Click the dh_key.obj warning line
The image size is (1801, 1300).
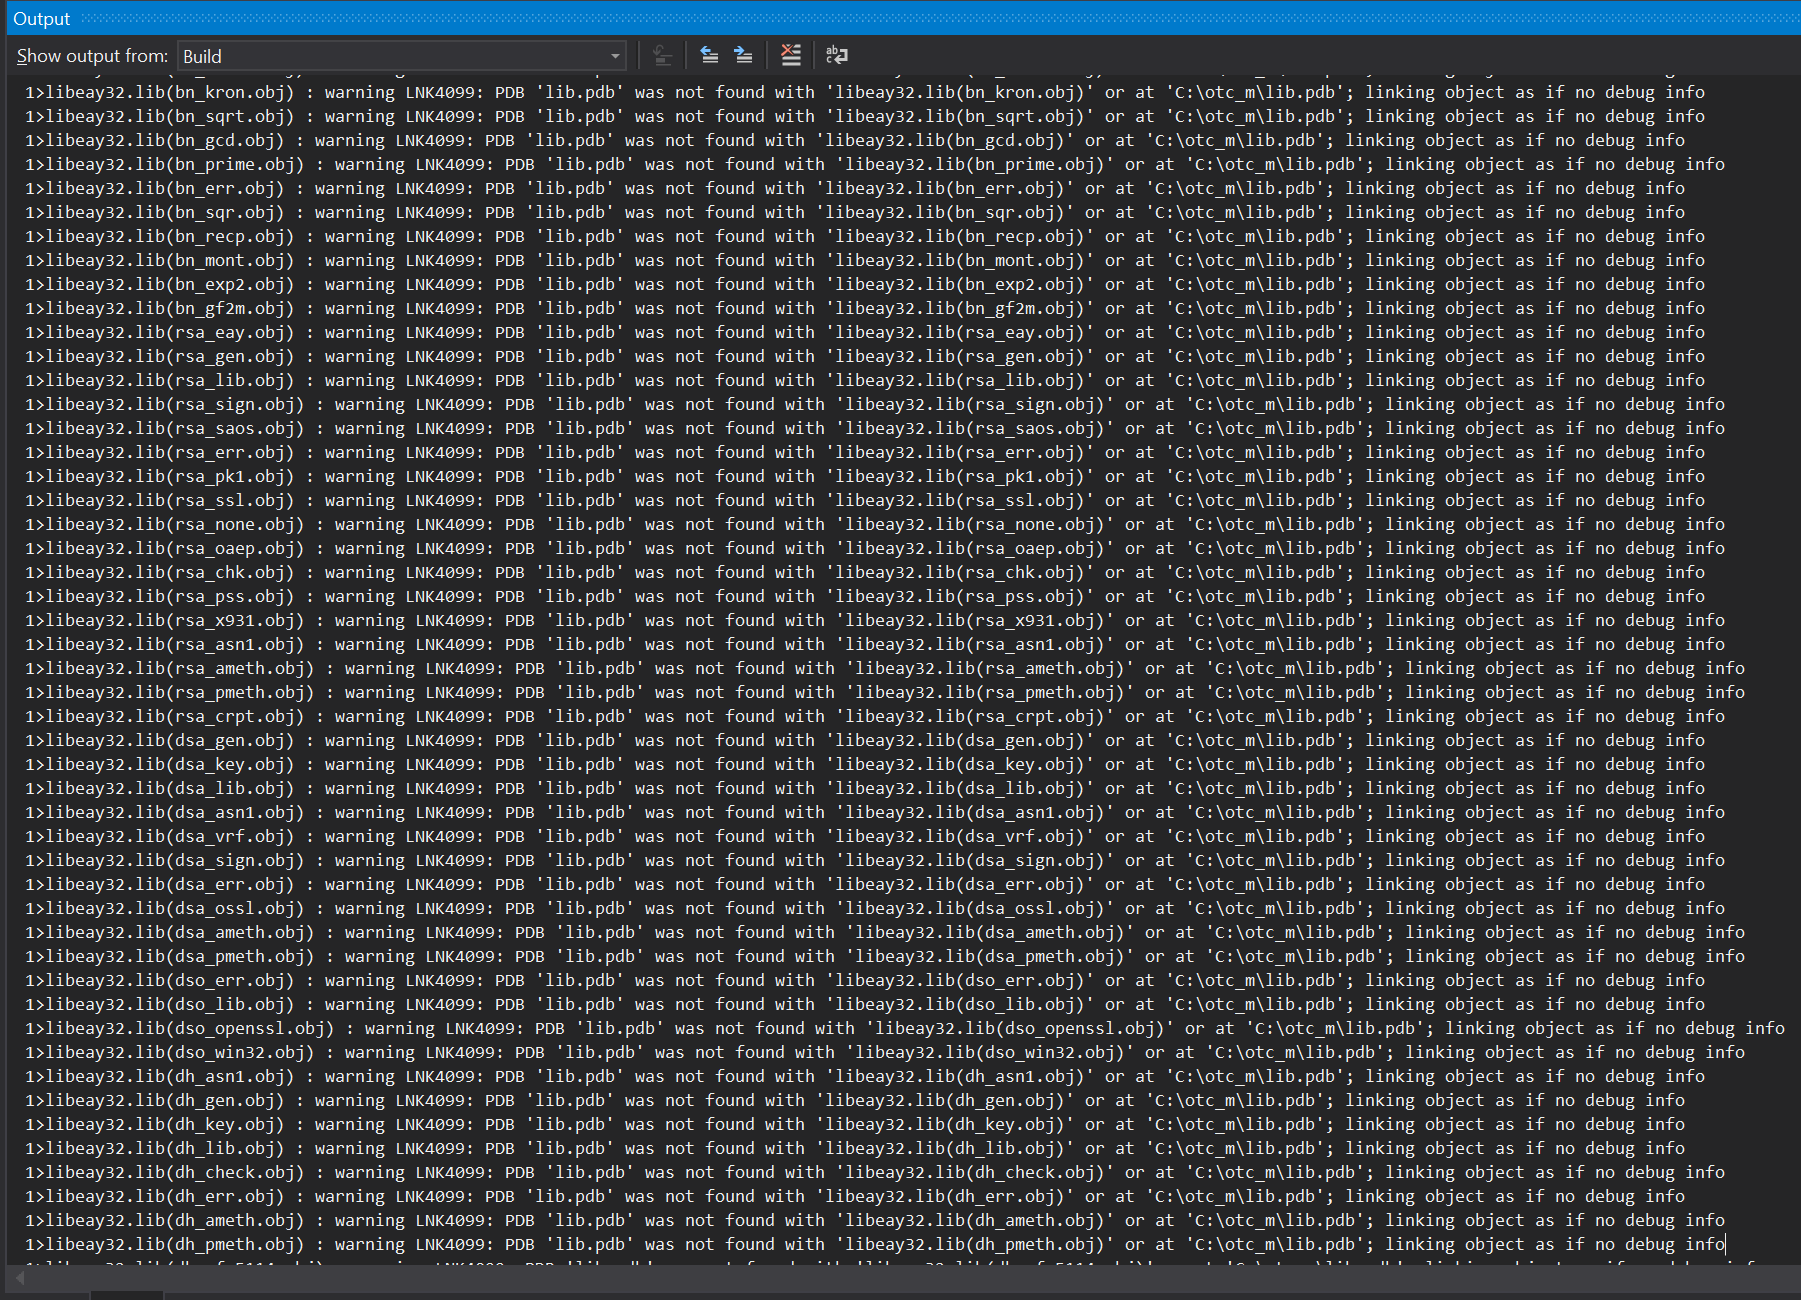(x=855, y=1124)
